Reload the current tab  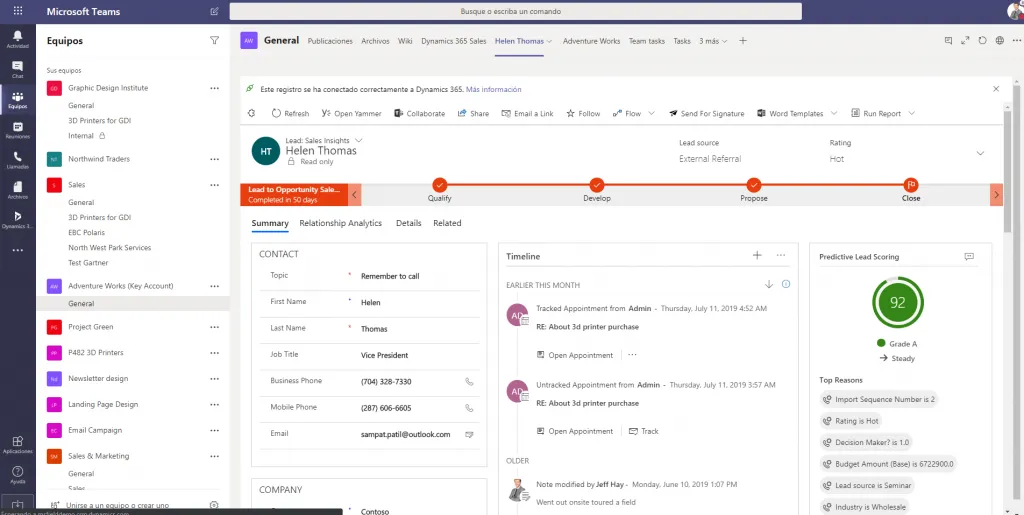pos(982,40)
